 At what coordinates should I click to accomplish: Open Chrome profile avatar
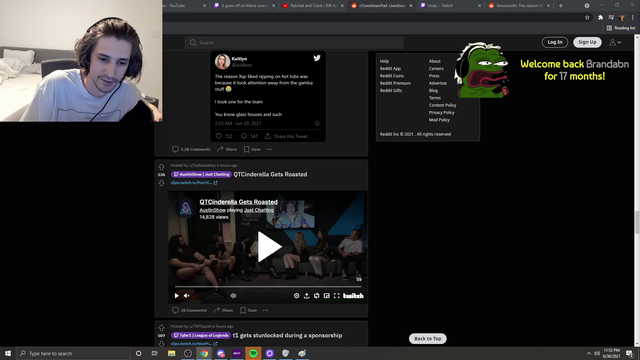pos(622,17)
